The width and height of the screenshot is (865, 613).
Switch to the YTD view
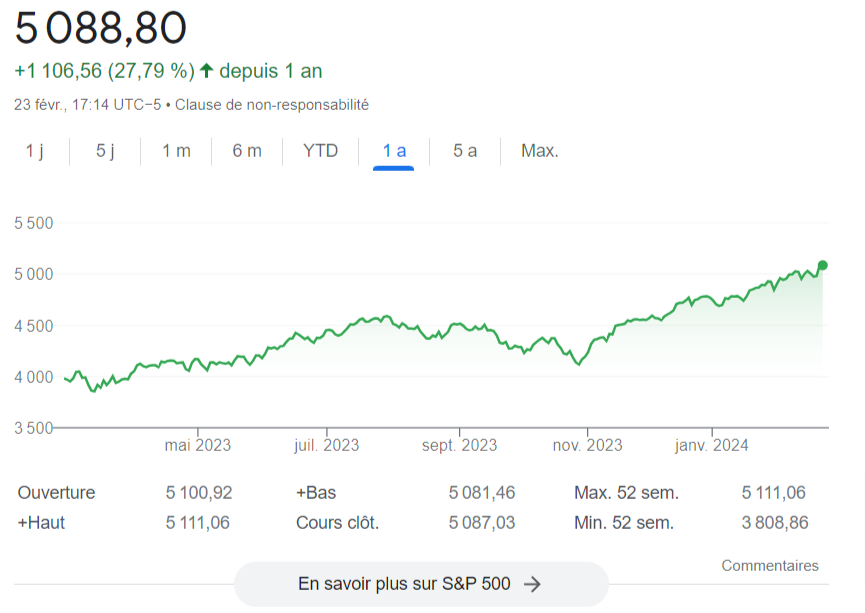coord(319,151)
